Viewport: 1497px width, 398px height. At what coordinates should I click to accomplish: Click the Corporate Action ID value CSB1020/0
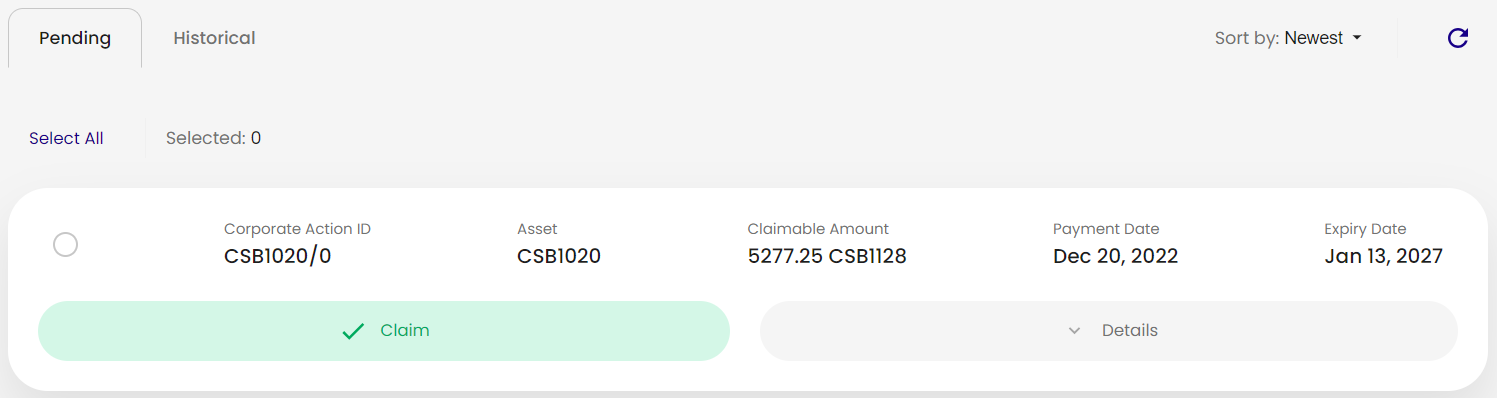click(277, 256)
